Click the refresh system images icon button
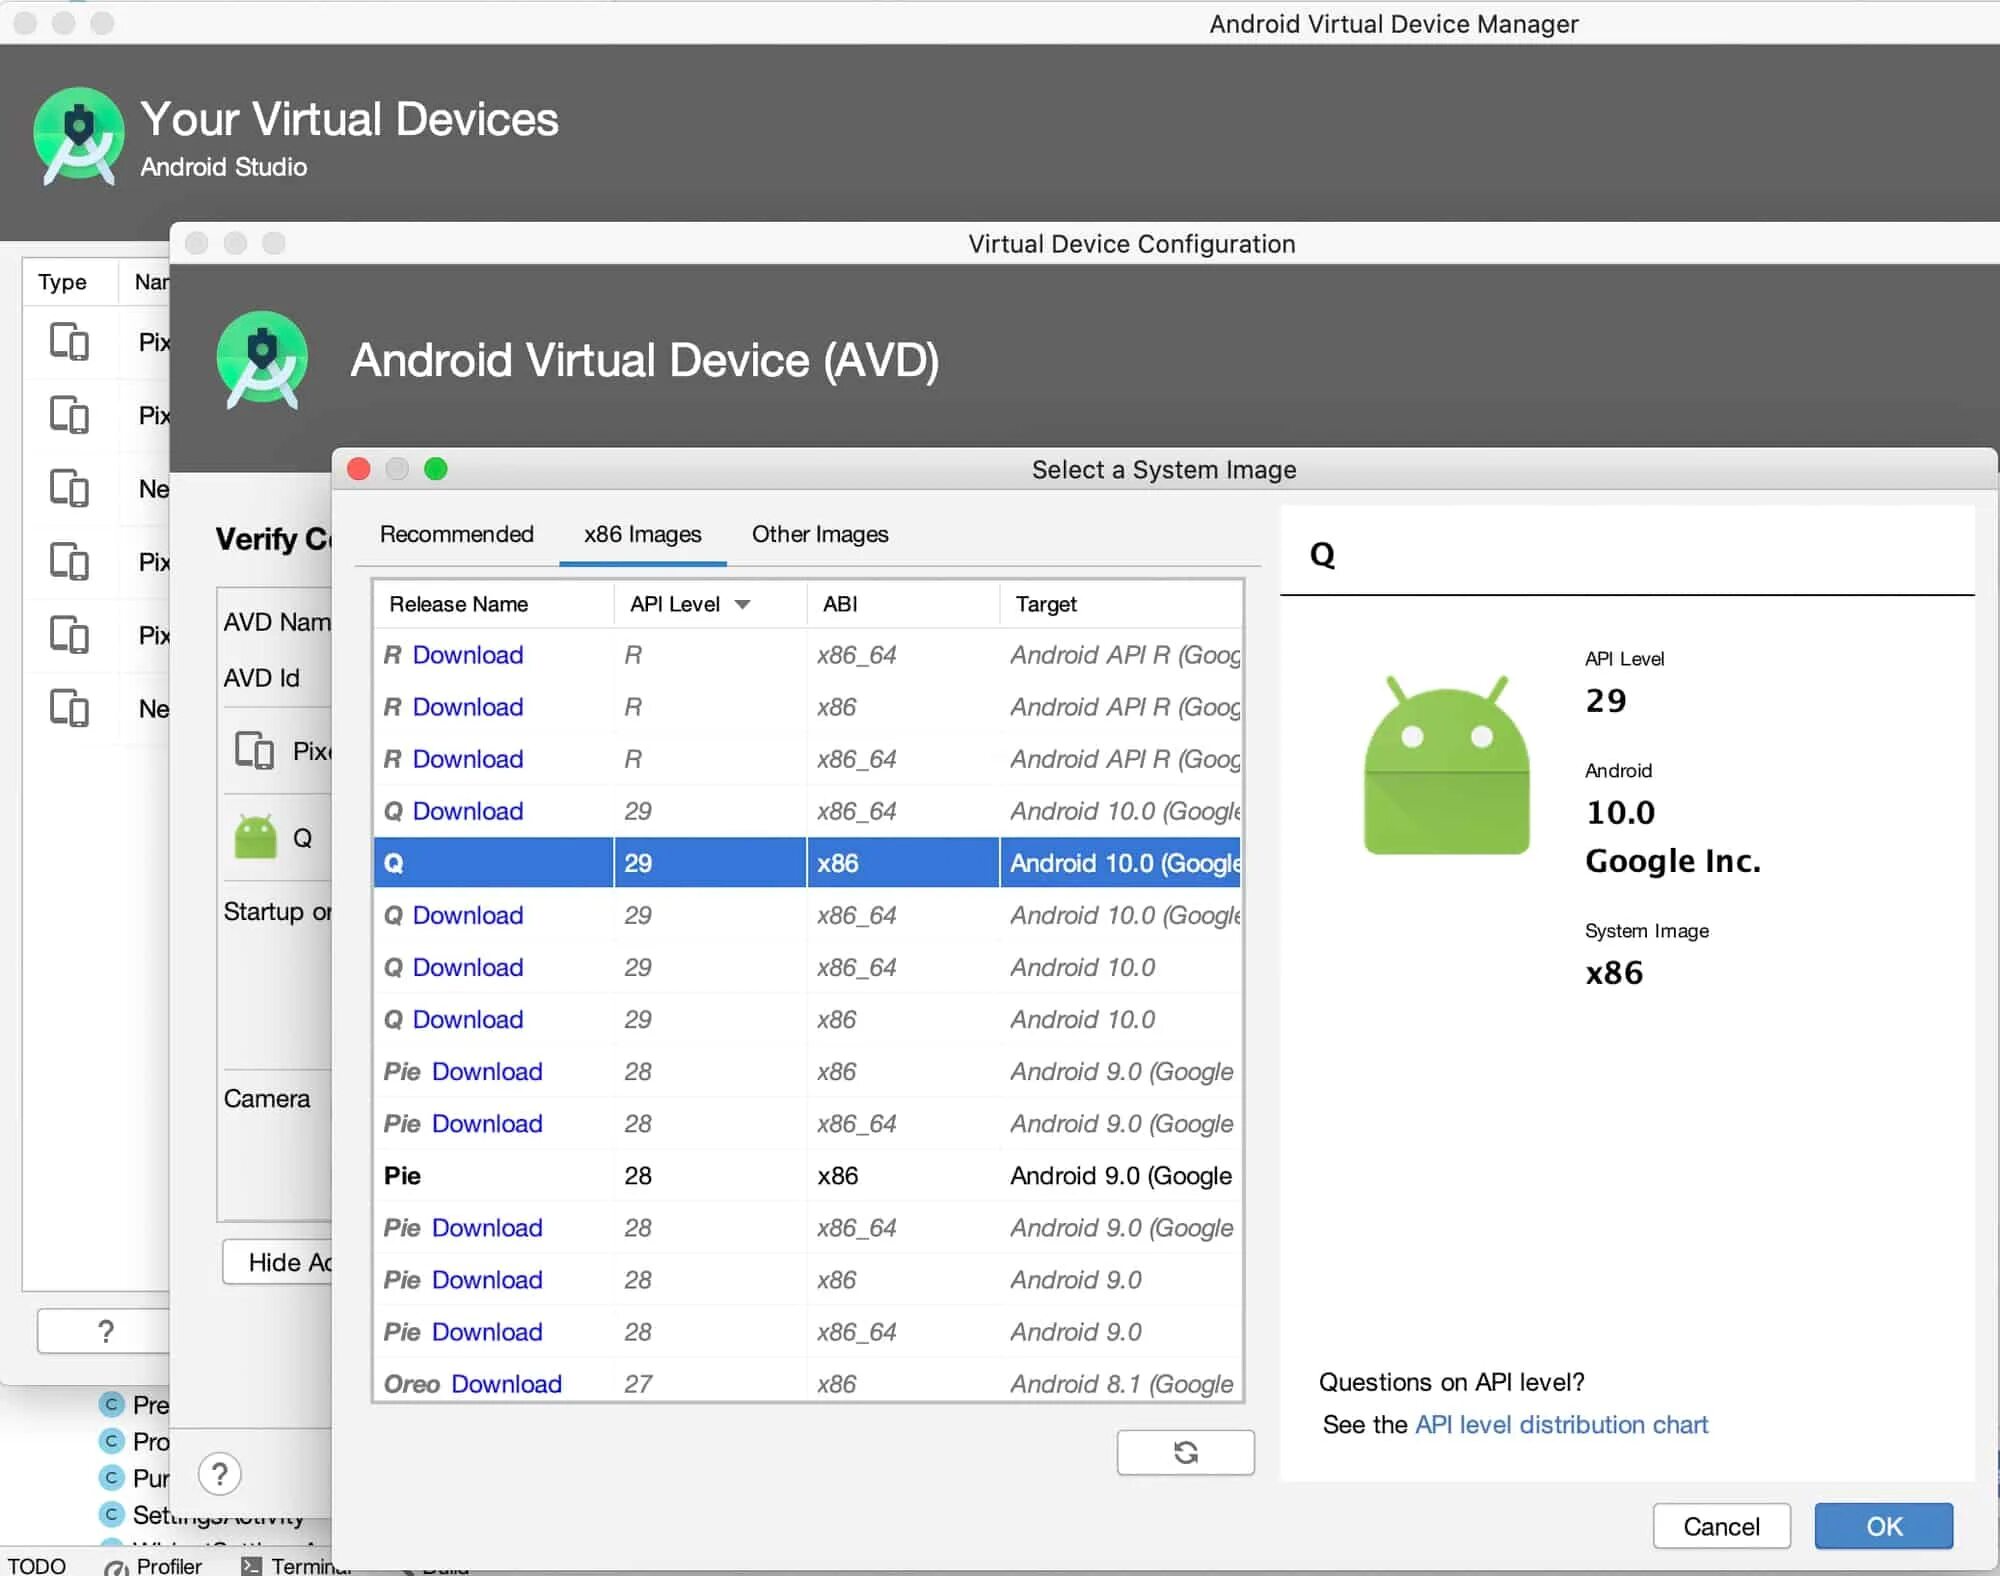The image size is (2000, 1576). click(1185, 1452)
